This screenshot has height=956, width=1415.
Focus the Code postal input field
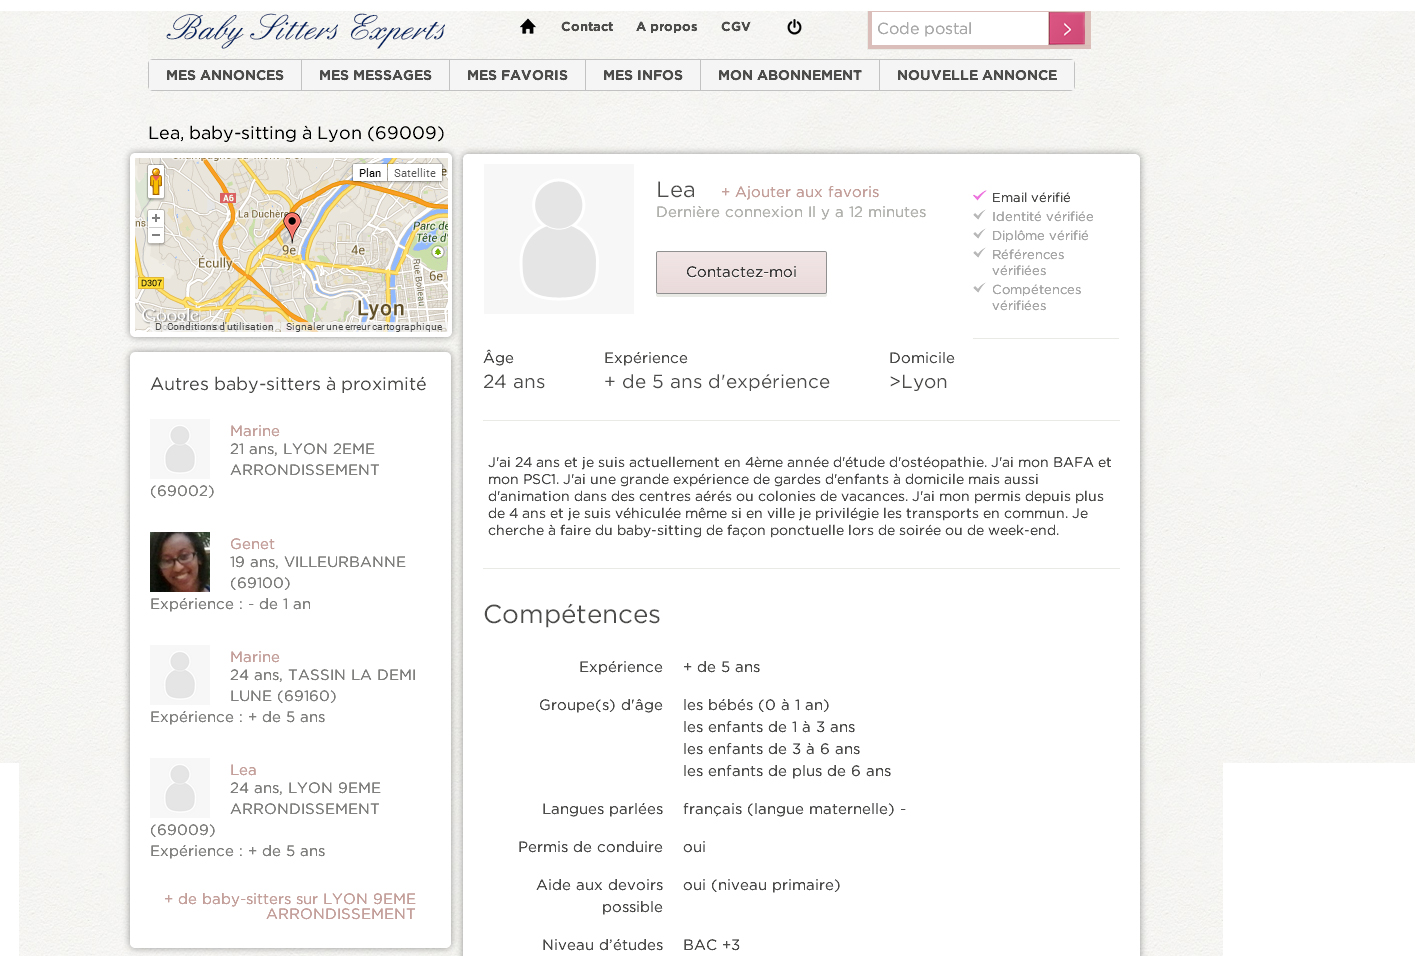[x=959, y=29]
